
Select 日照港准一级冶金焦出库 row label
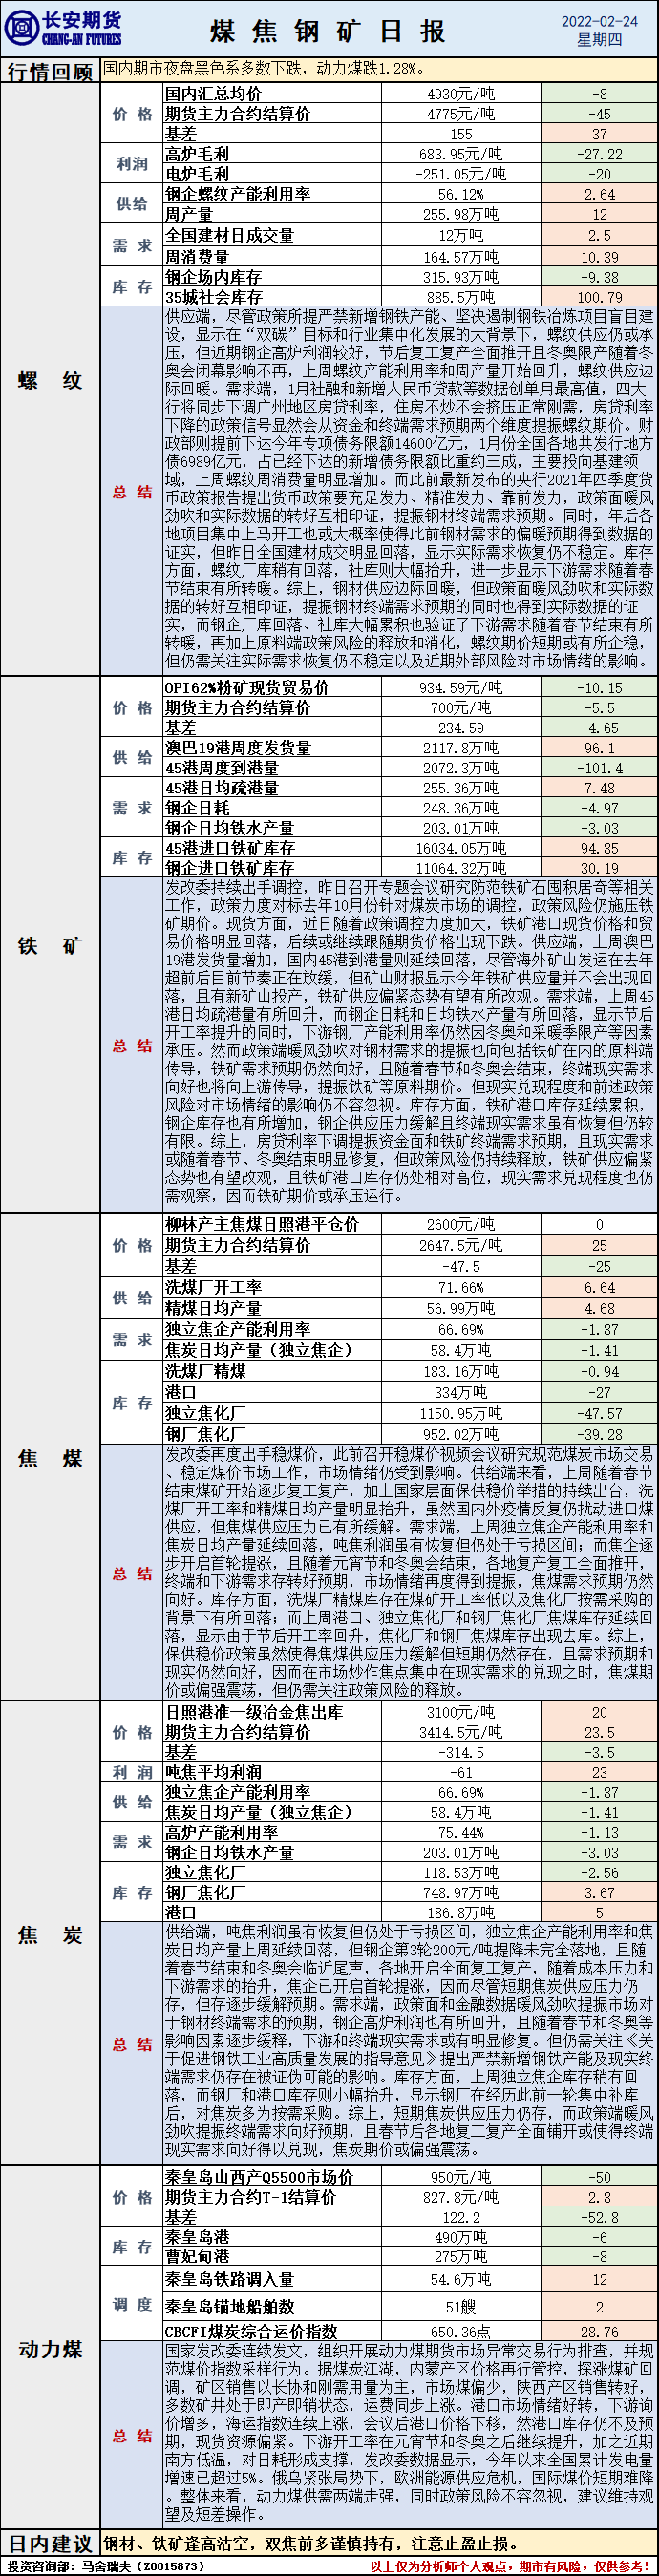pyautogui.click(x=254, y=1712)
